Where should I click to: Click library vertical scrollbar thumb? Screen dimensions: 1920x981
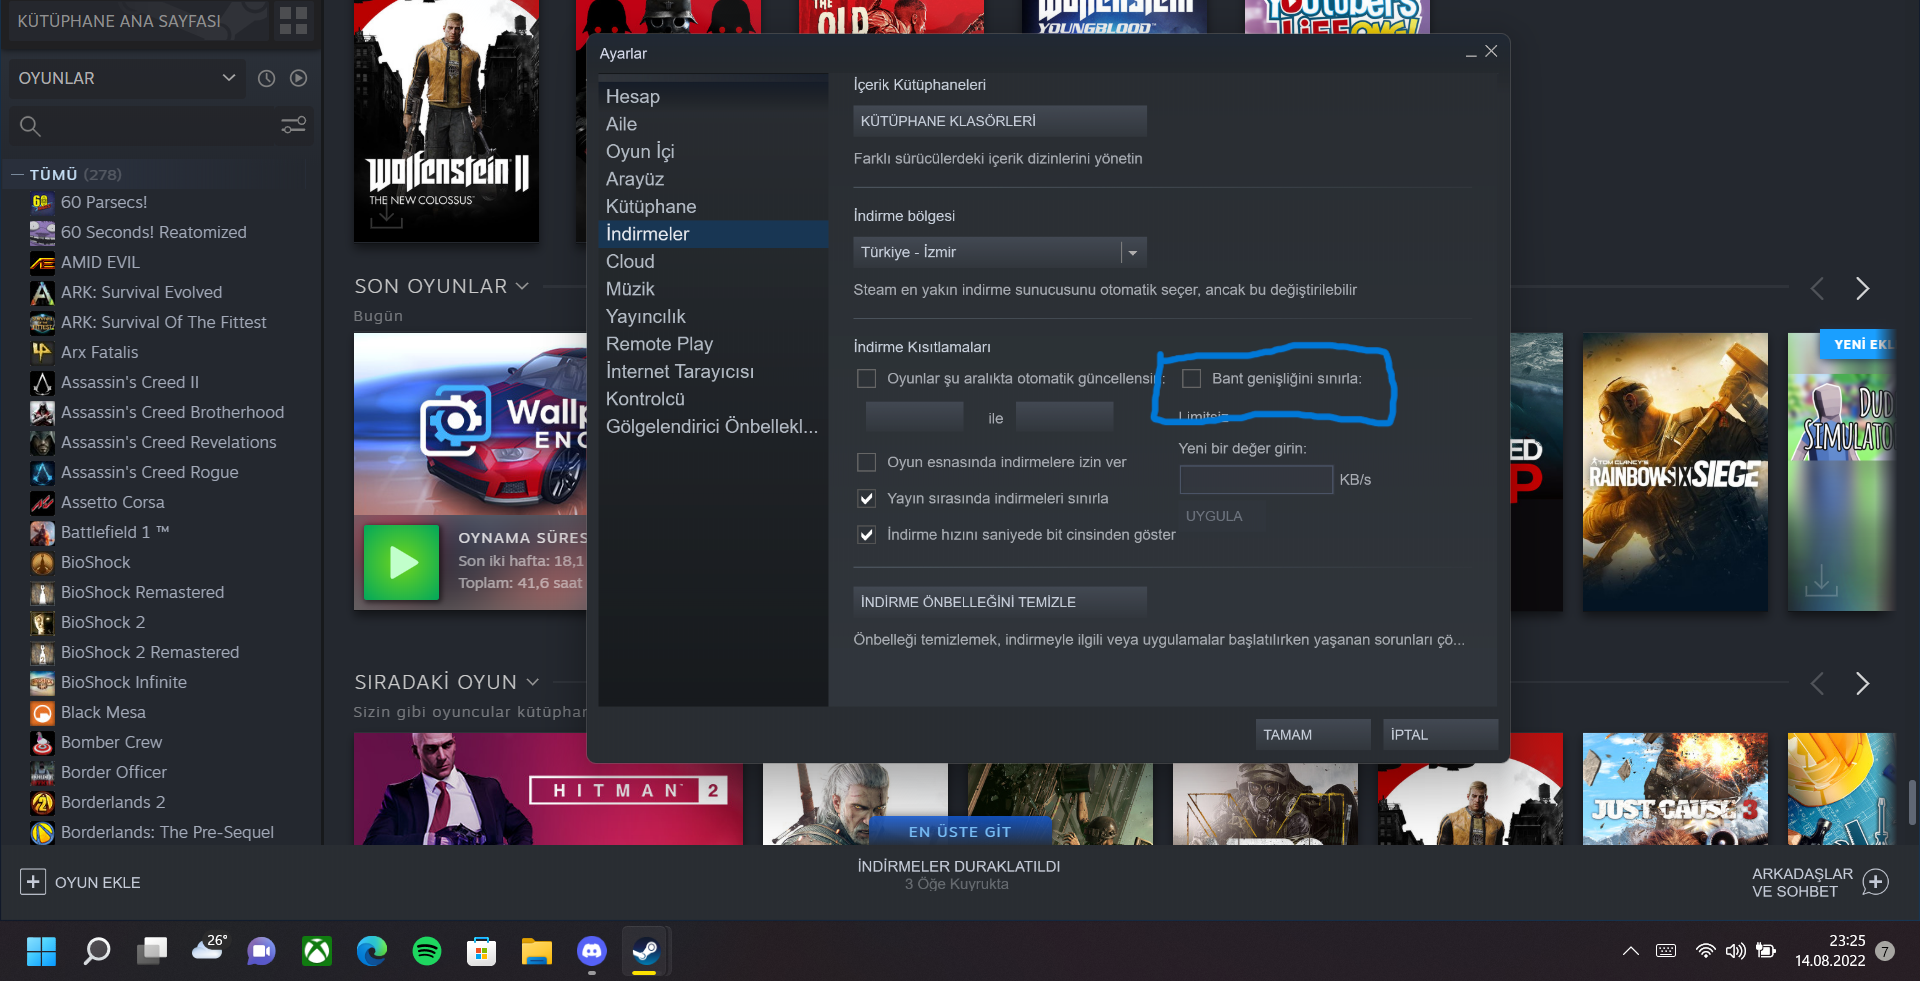tap(1912, 802)
